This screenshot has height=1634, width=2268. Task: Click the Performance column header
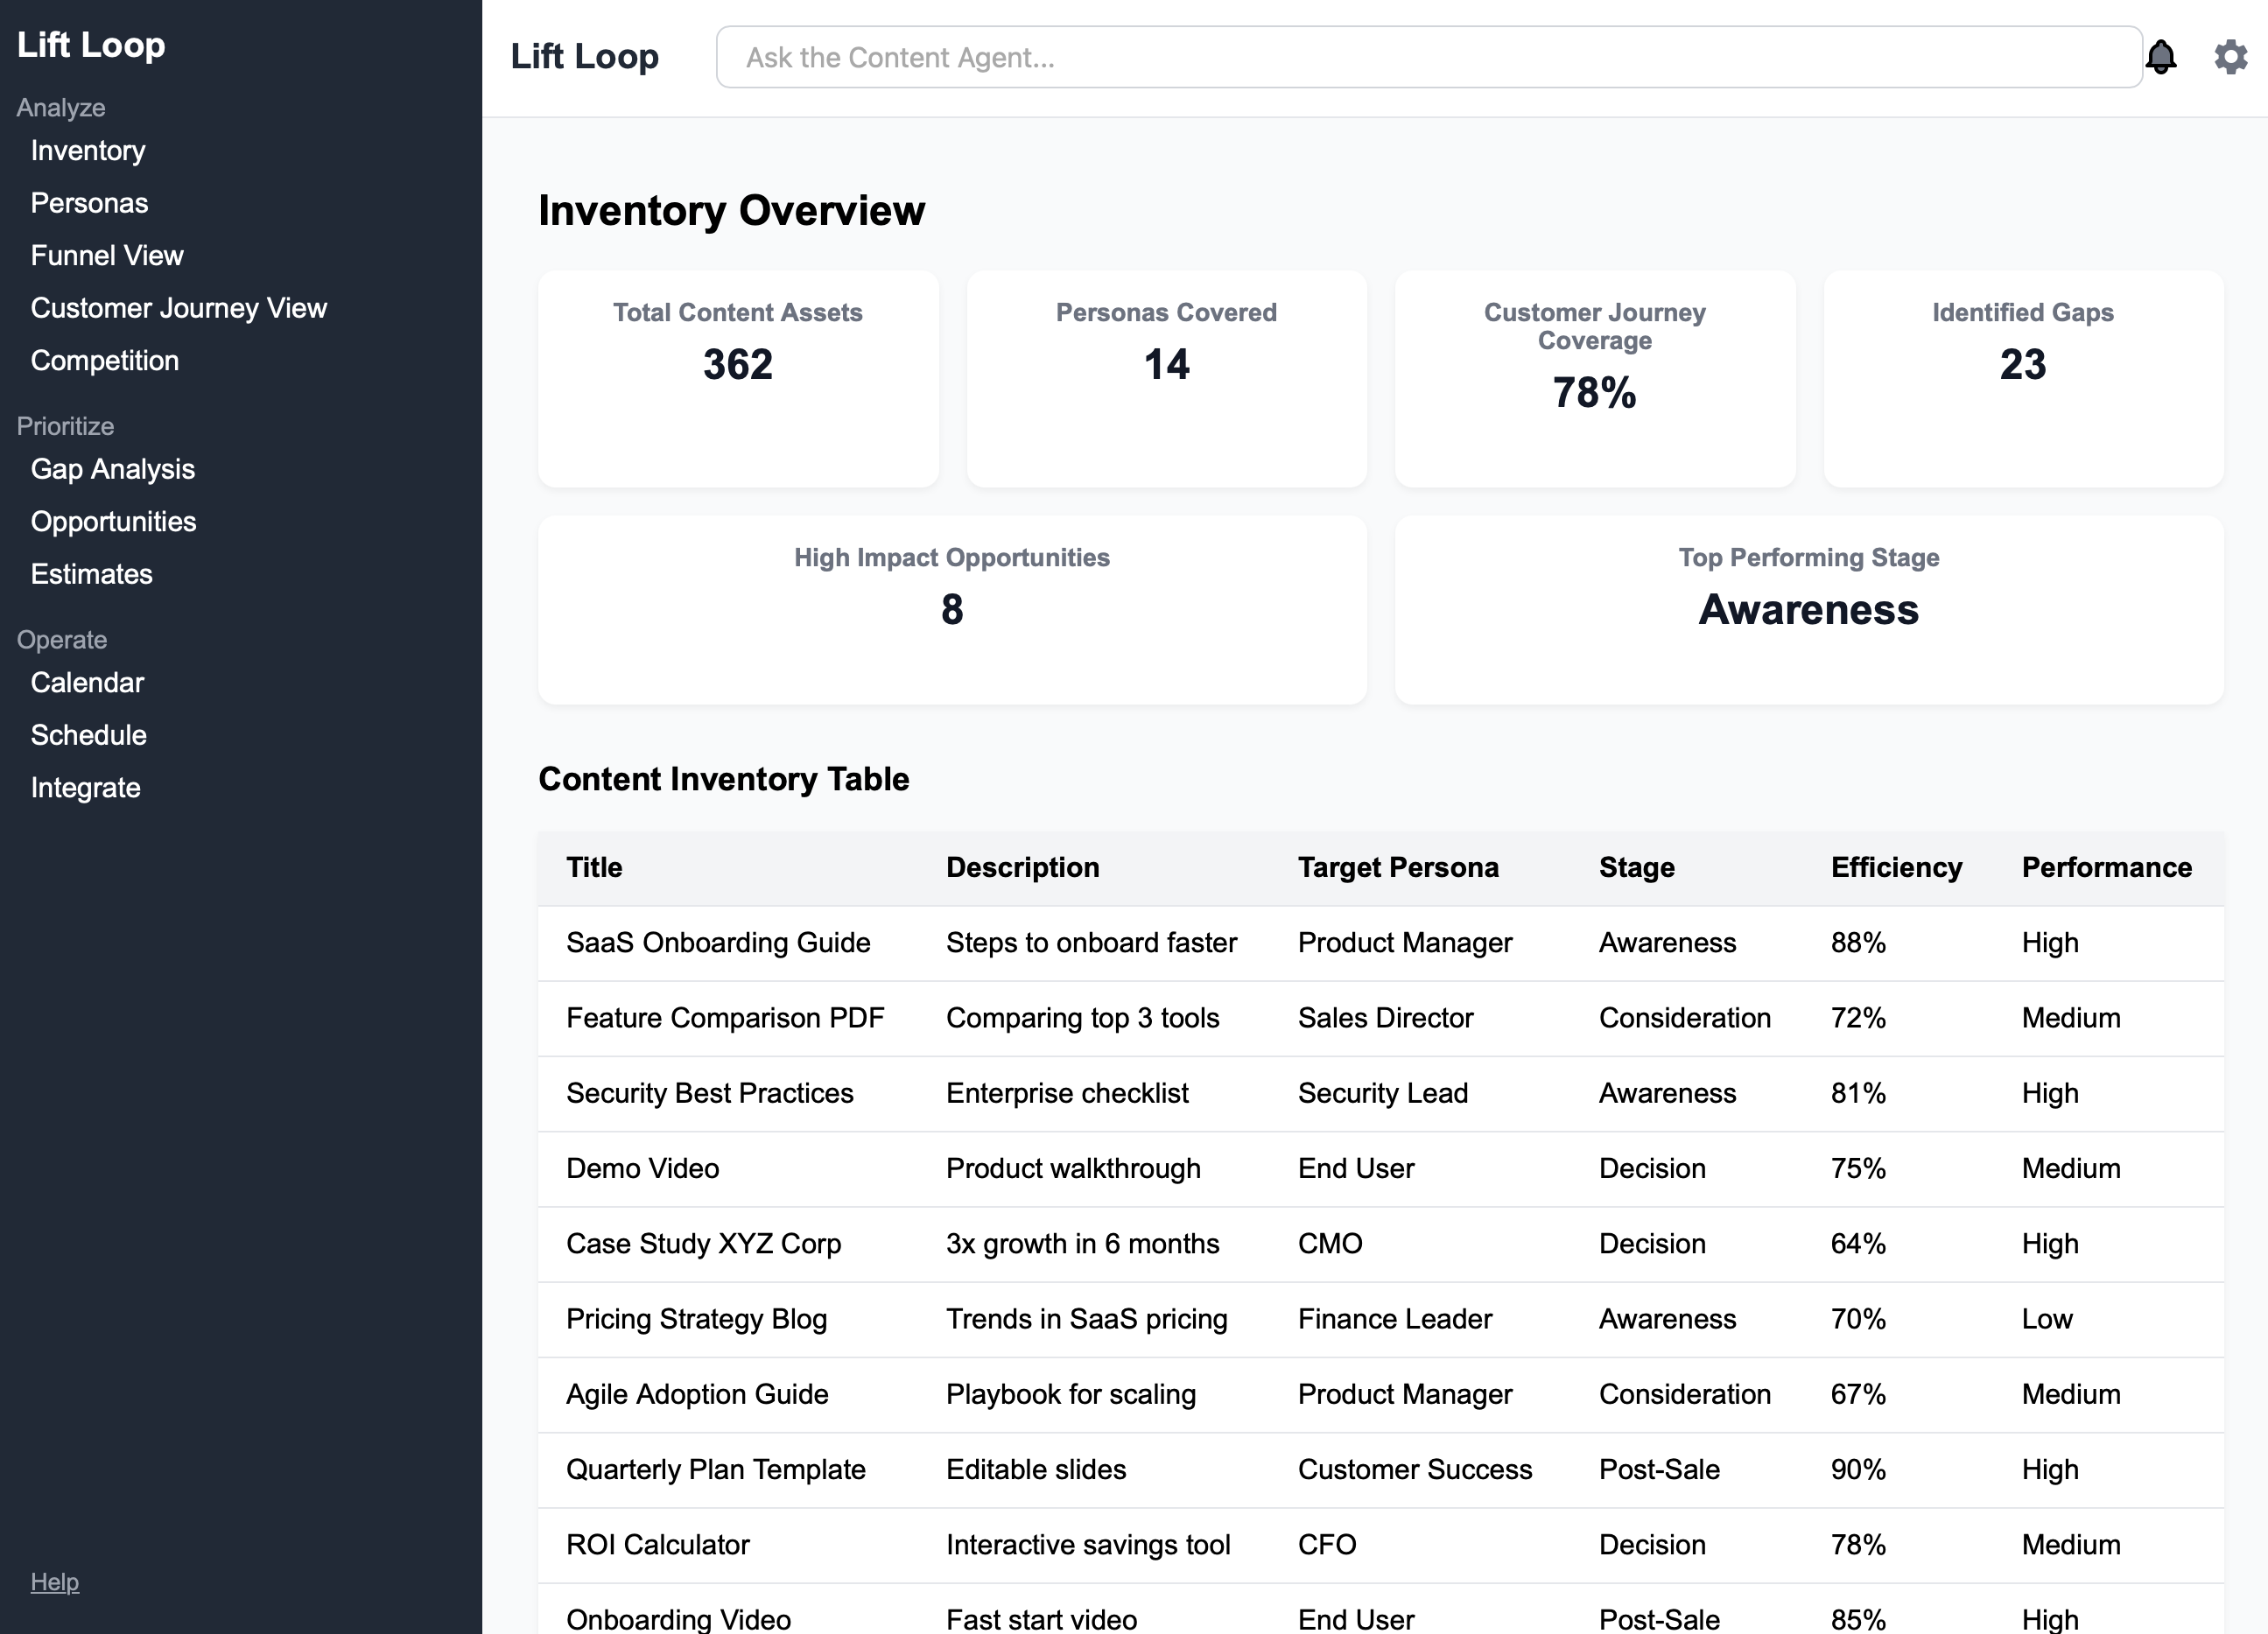pyautogui.click(x=2106, y=867)
